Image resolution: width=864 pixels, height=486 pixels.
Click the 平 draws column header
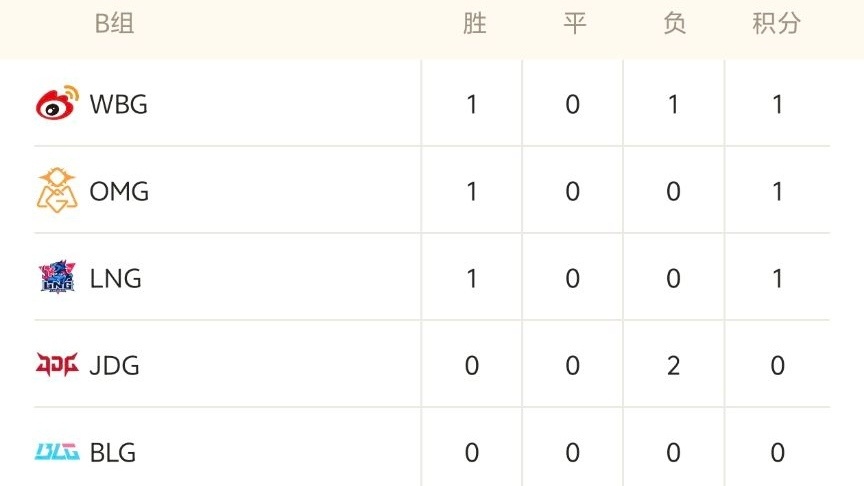[574, 24]
